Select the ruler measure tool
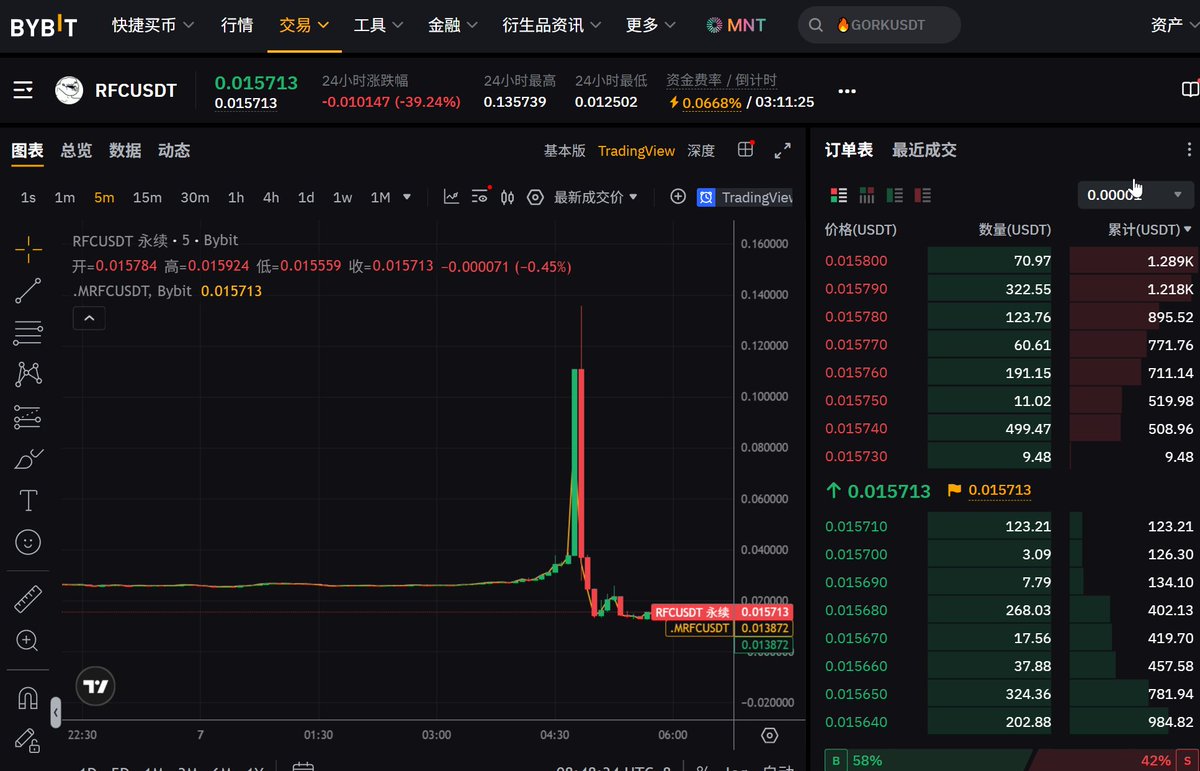 tap(28, 599)
